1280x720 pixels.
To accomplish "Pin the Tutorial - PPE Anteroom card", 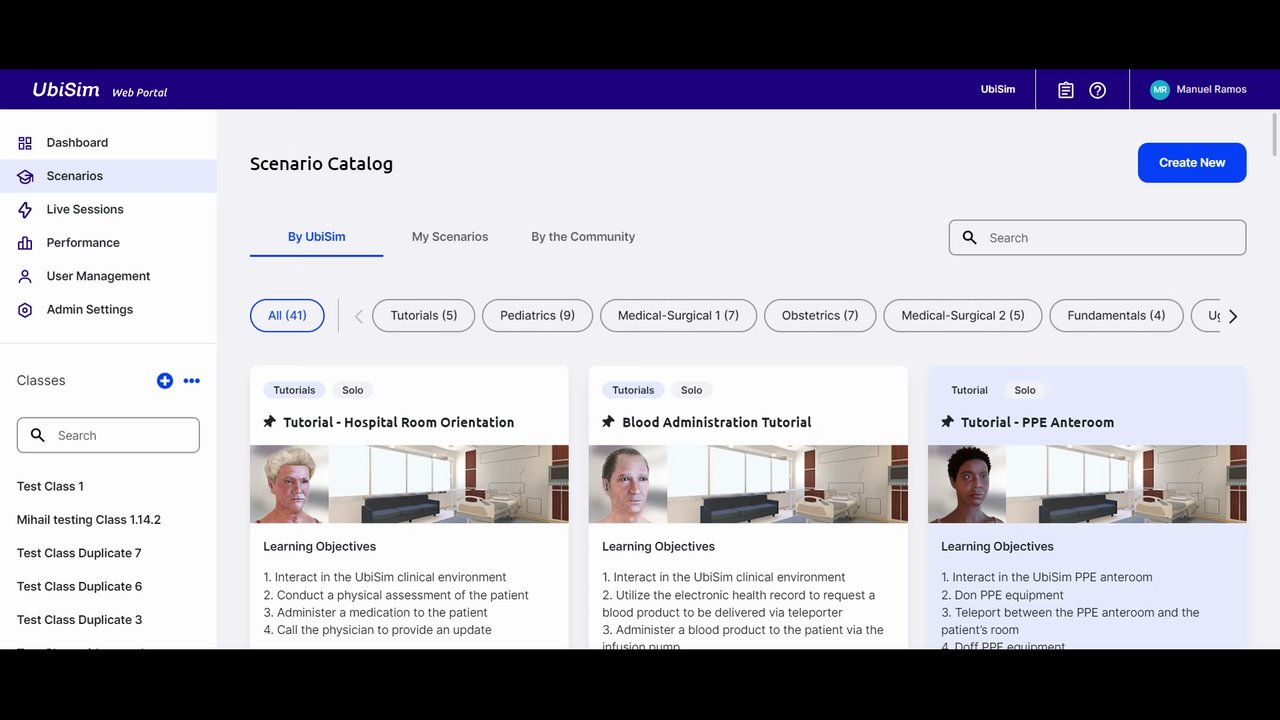I will pyautogui.click(x=948, y=422).
